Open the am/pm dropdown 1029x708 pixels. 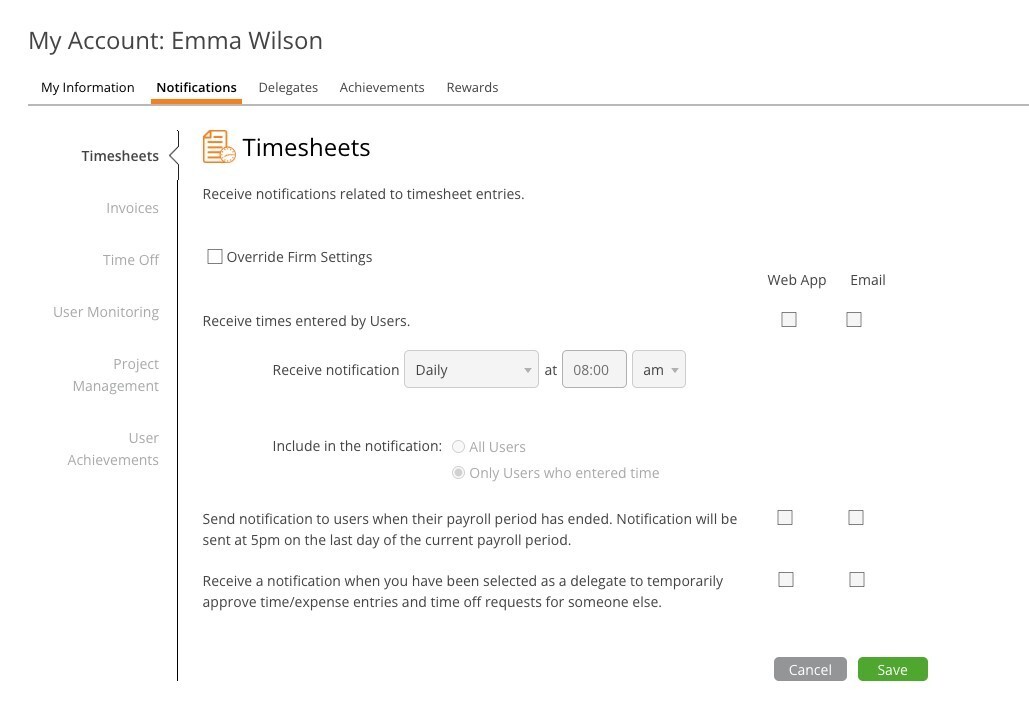point(659,369)
